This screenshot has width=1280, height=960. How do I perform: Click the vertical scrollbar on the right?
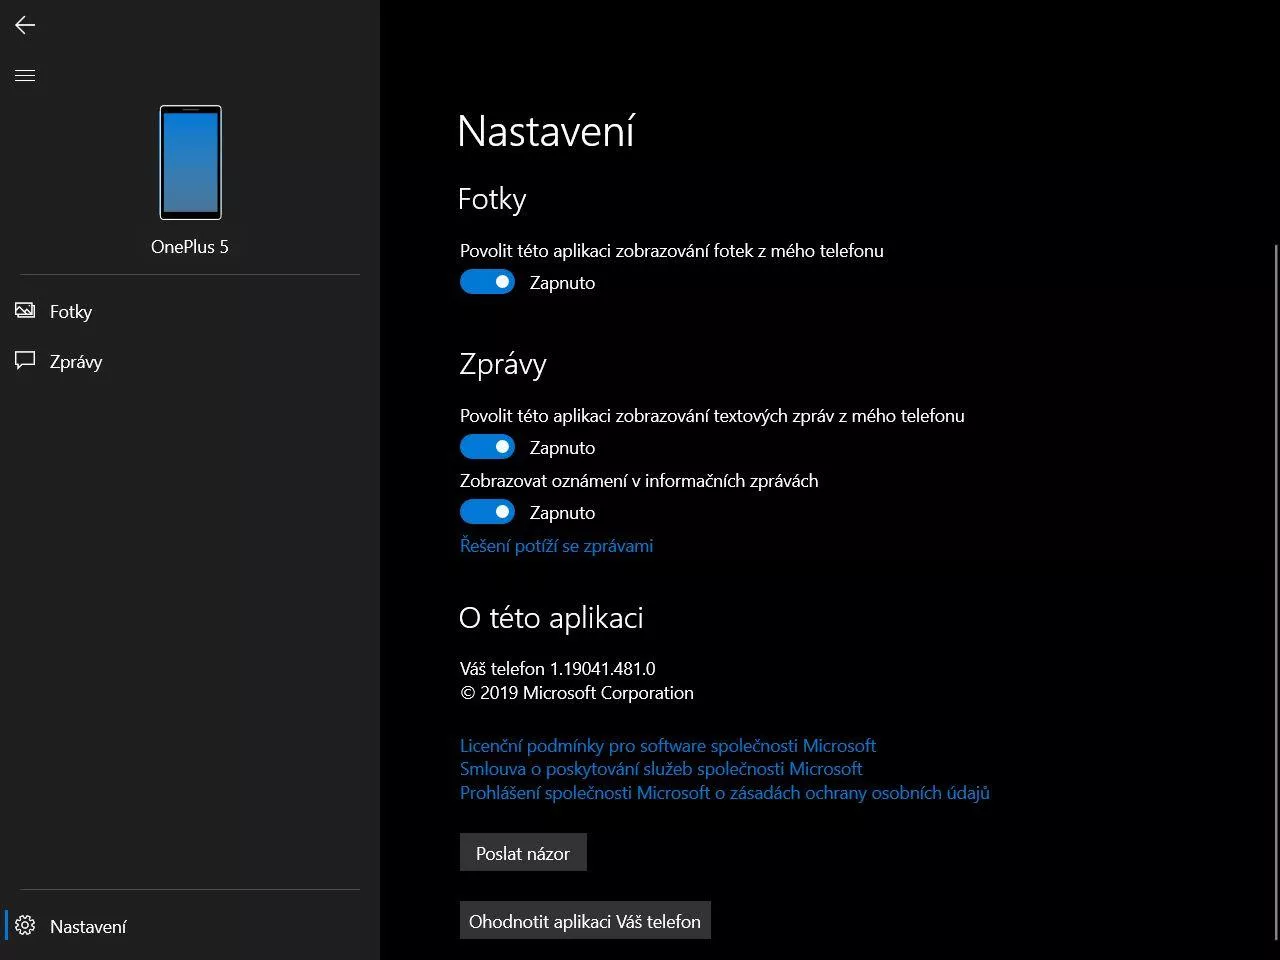click(x=1276, y=590)
